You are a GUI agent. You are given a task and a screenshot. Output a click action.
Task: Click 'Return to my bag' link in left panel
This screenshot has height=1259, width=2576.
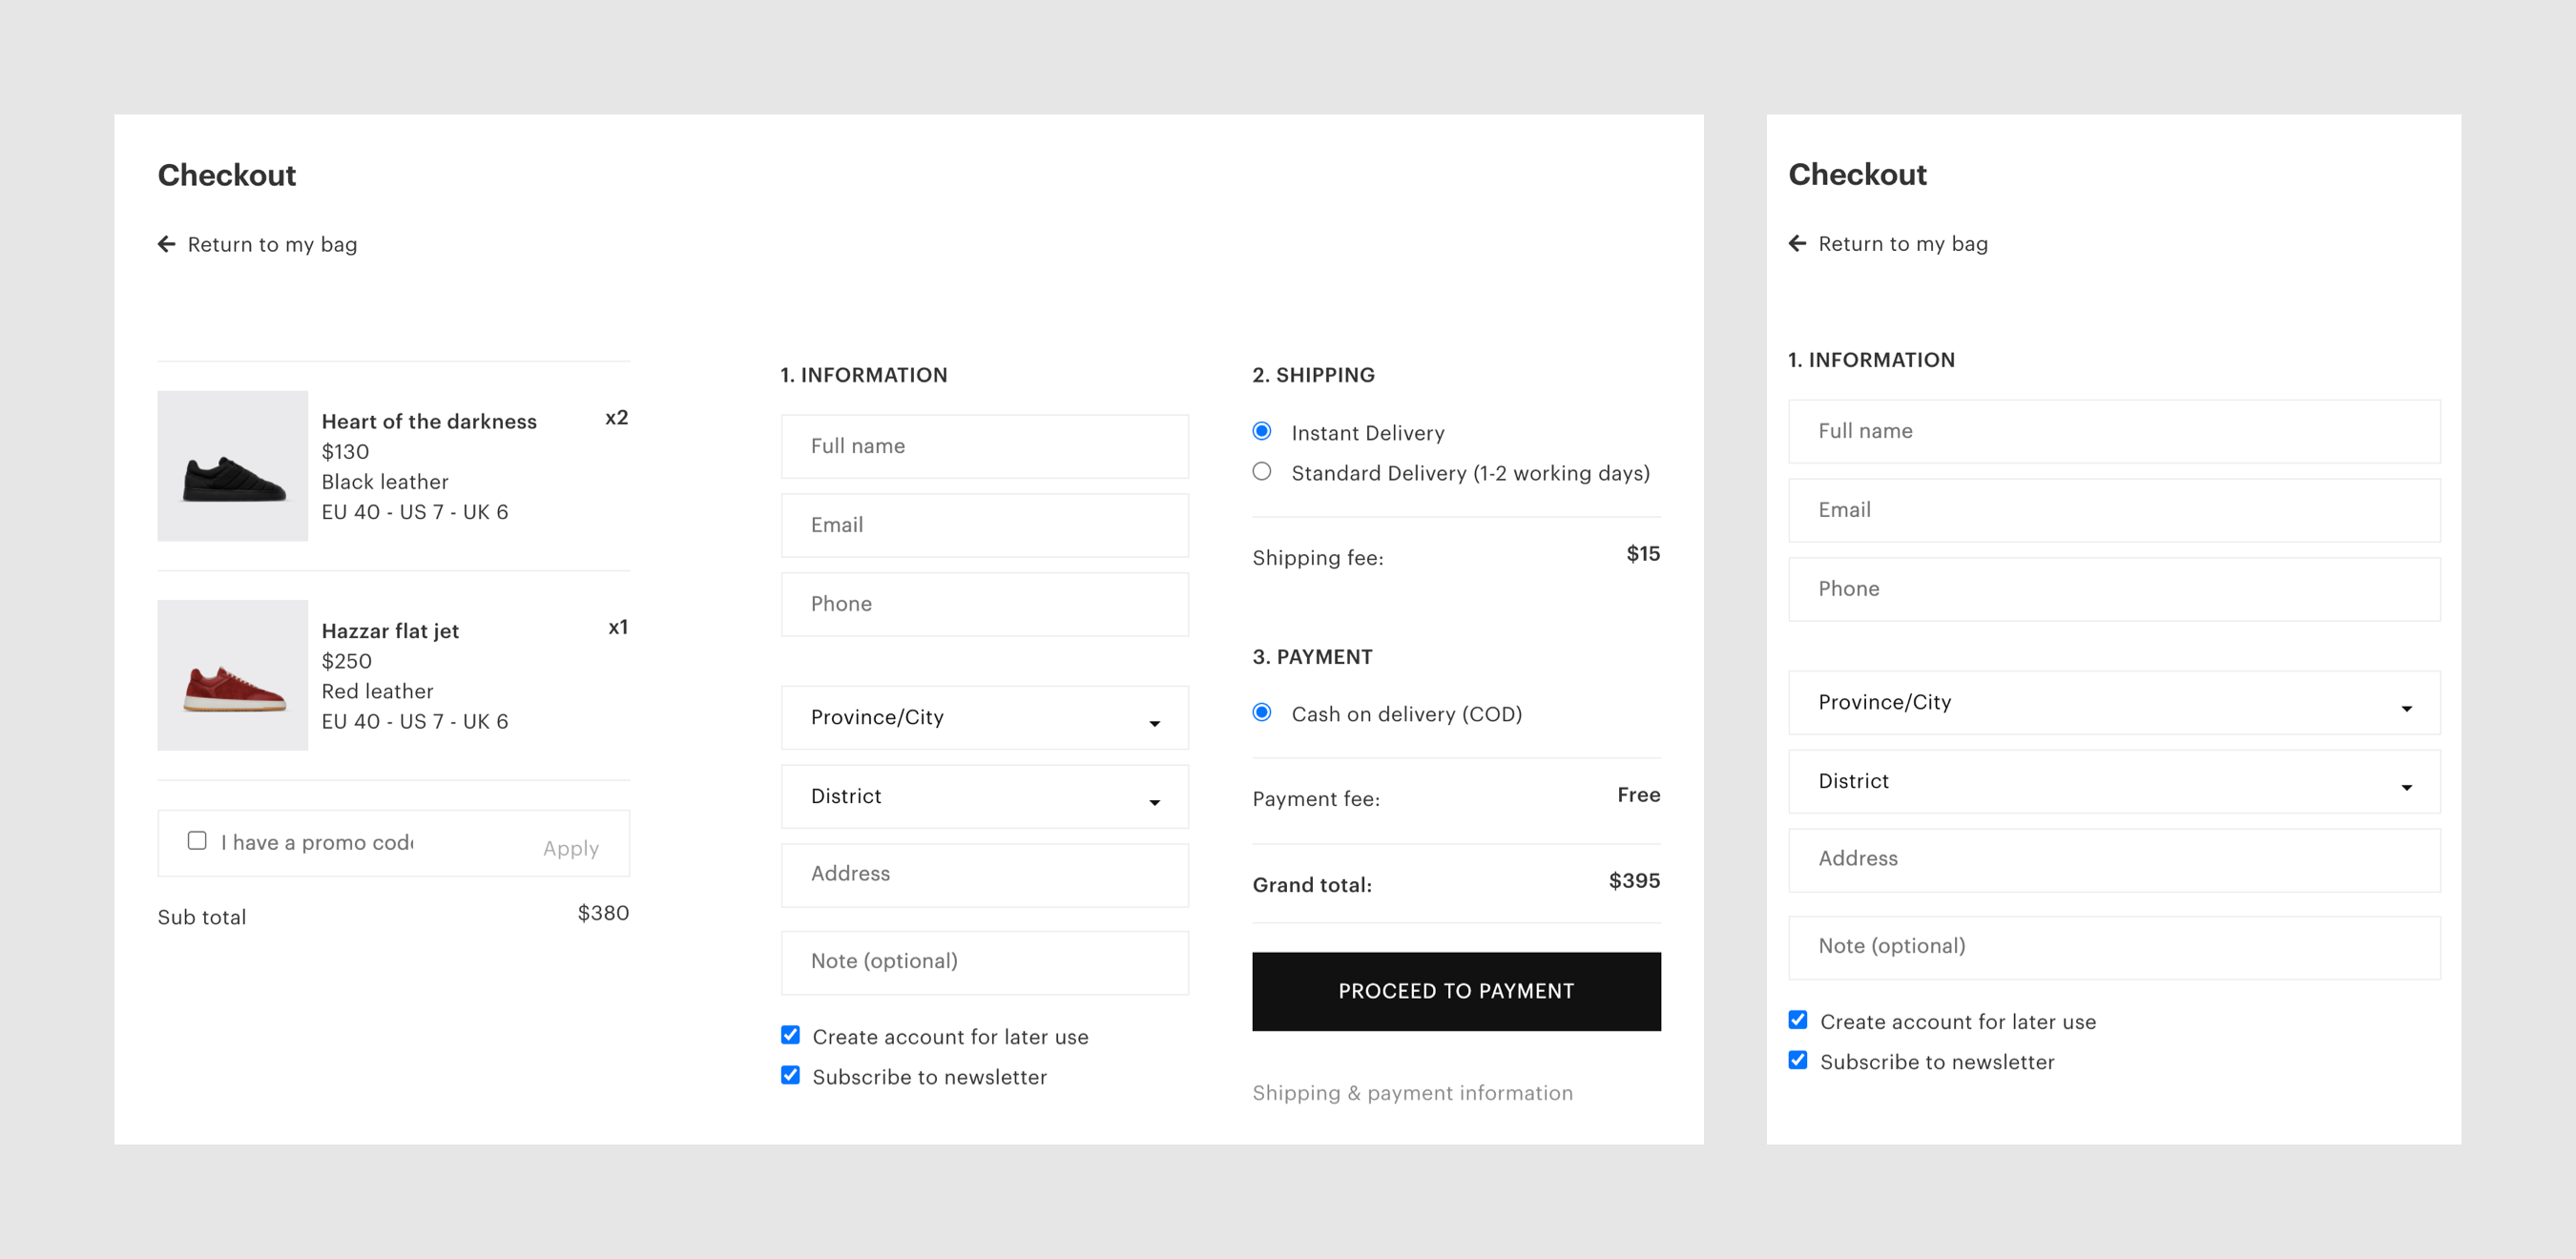tap(271, 244)
